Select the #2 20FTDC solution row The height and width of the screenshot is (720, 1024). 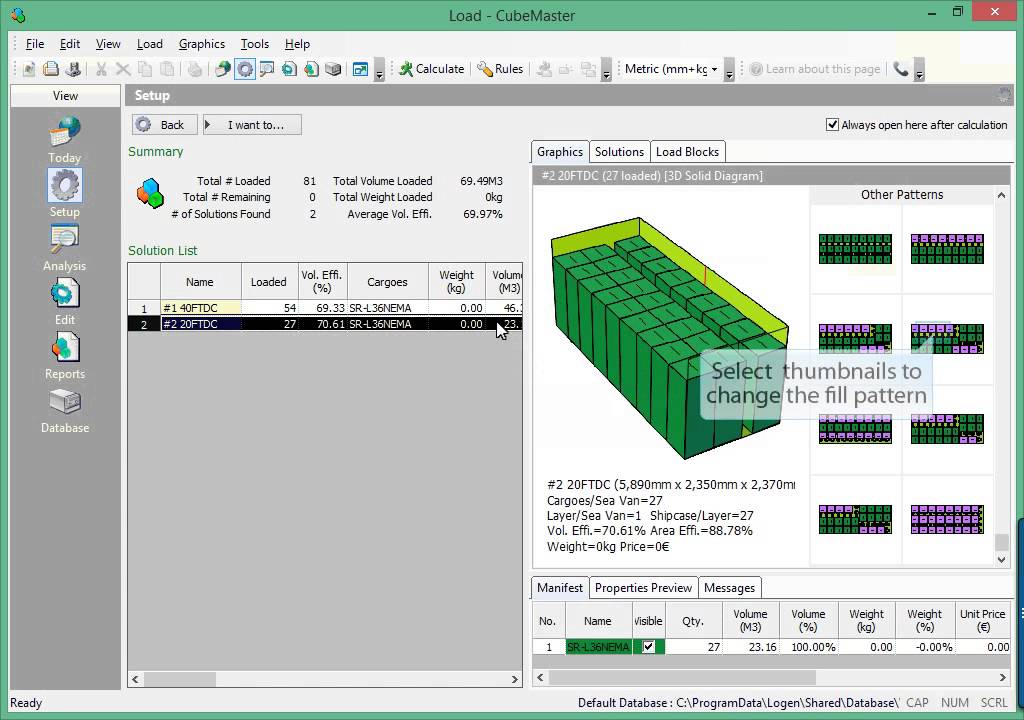tap(325, 324)
